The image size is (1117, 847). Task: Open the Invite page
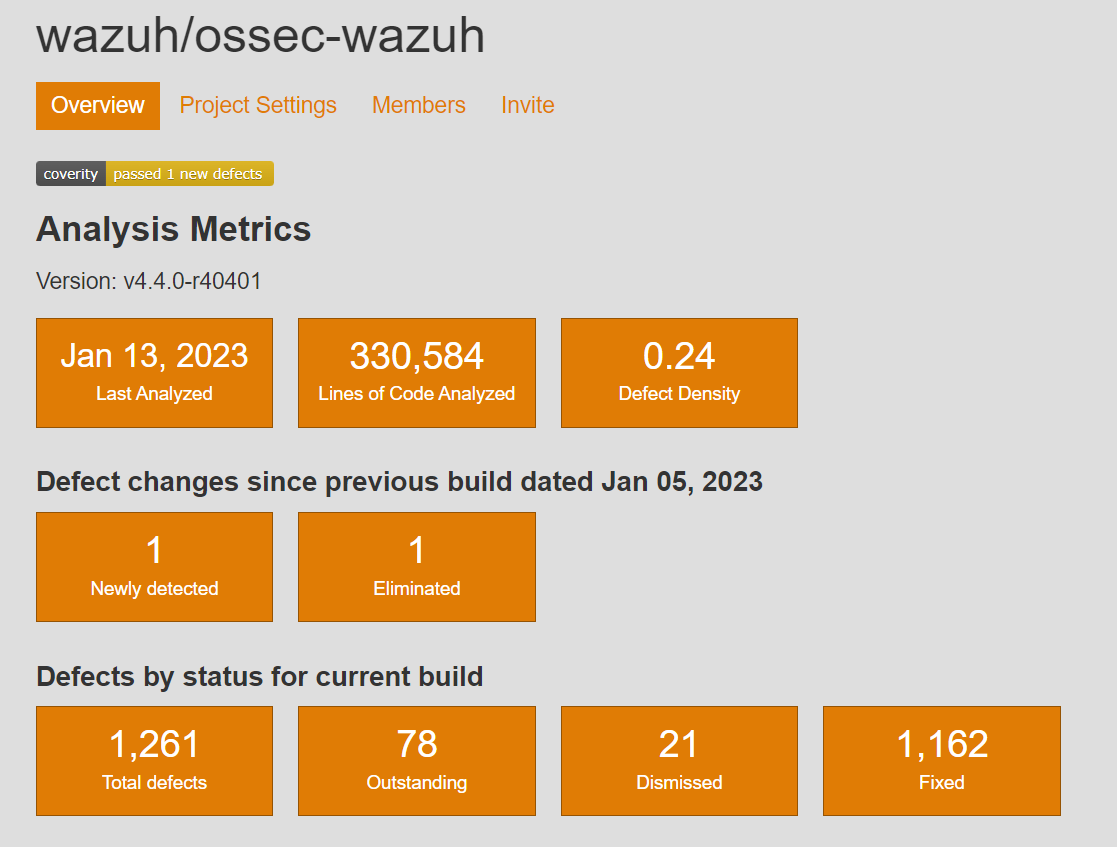(527, 105)
